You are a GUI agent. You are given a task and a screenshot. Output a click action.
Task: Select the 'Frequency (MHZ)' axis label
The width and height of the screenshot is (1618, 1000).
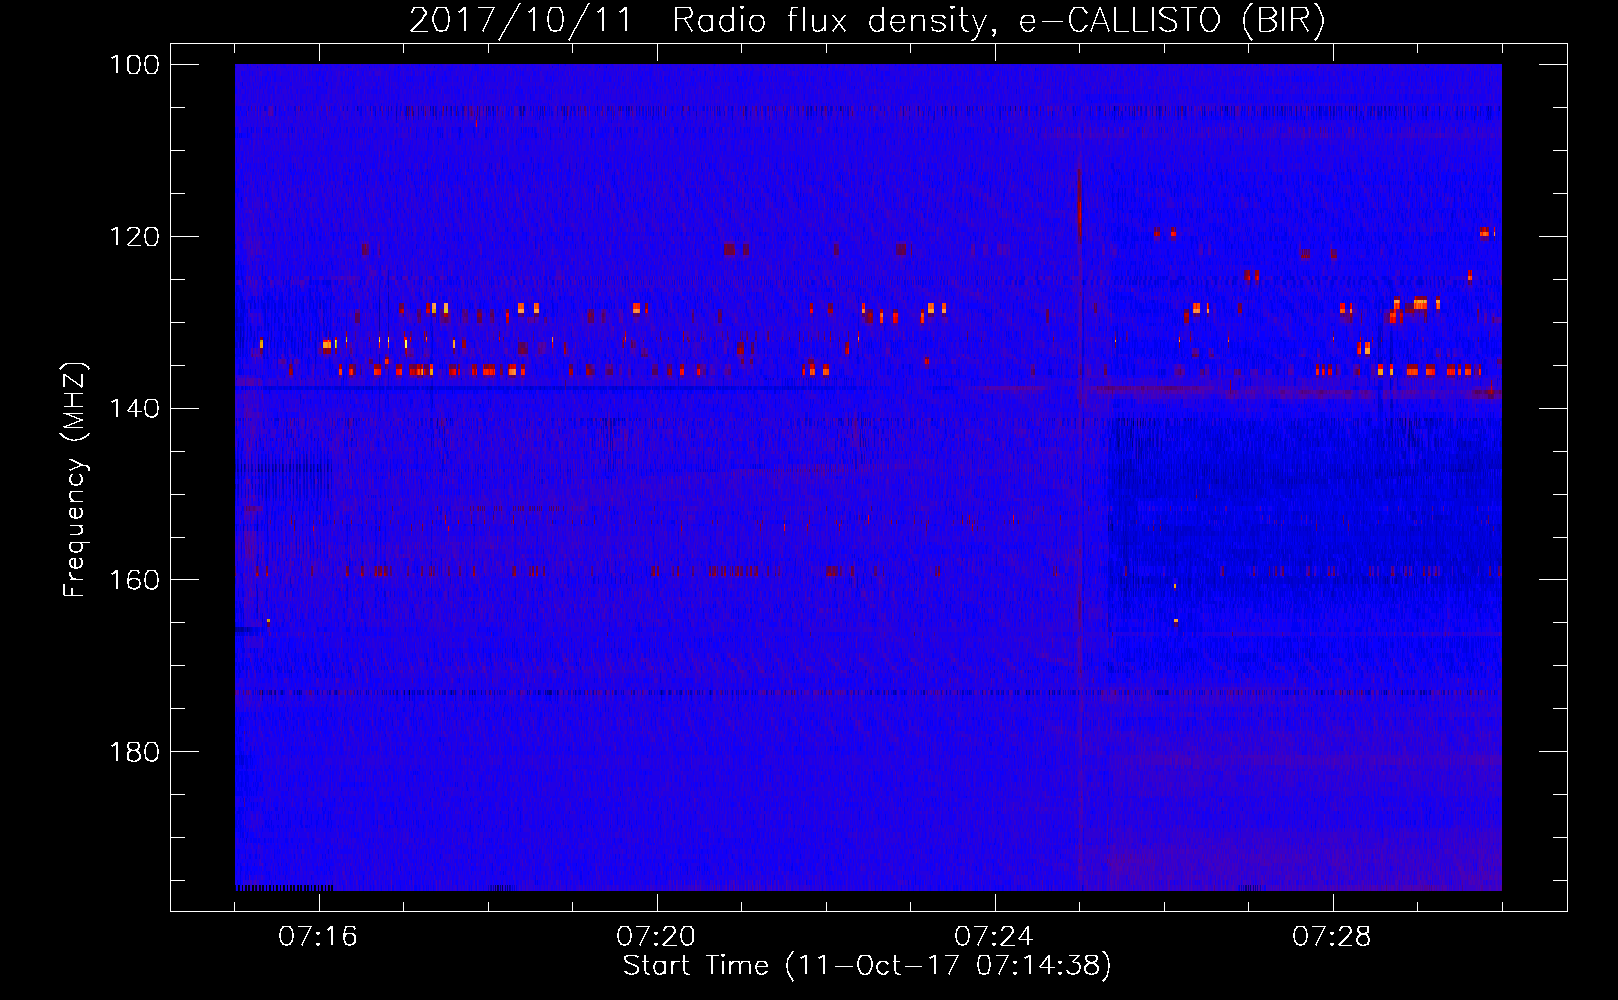click(x=75, y=480)
